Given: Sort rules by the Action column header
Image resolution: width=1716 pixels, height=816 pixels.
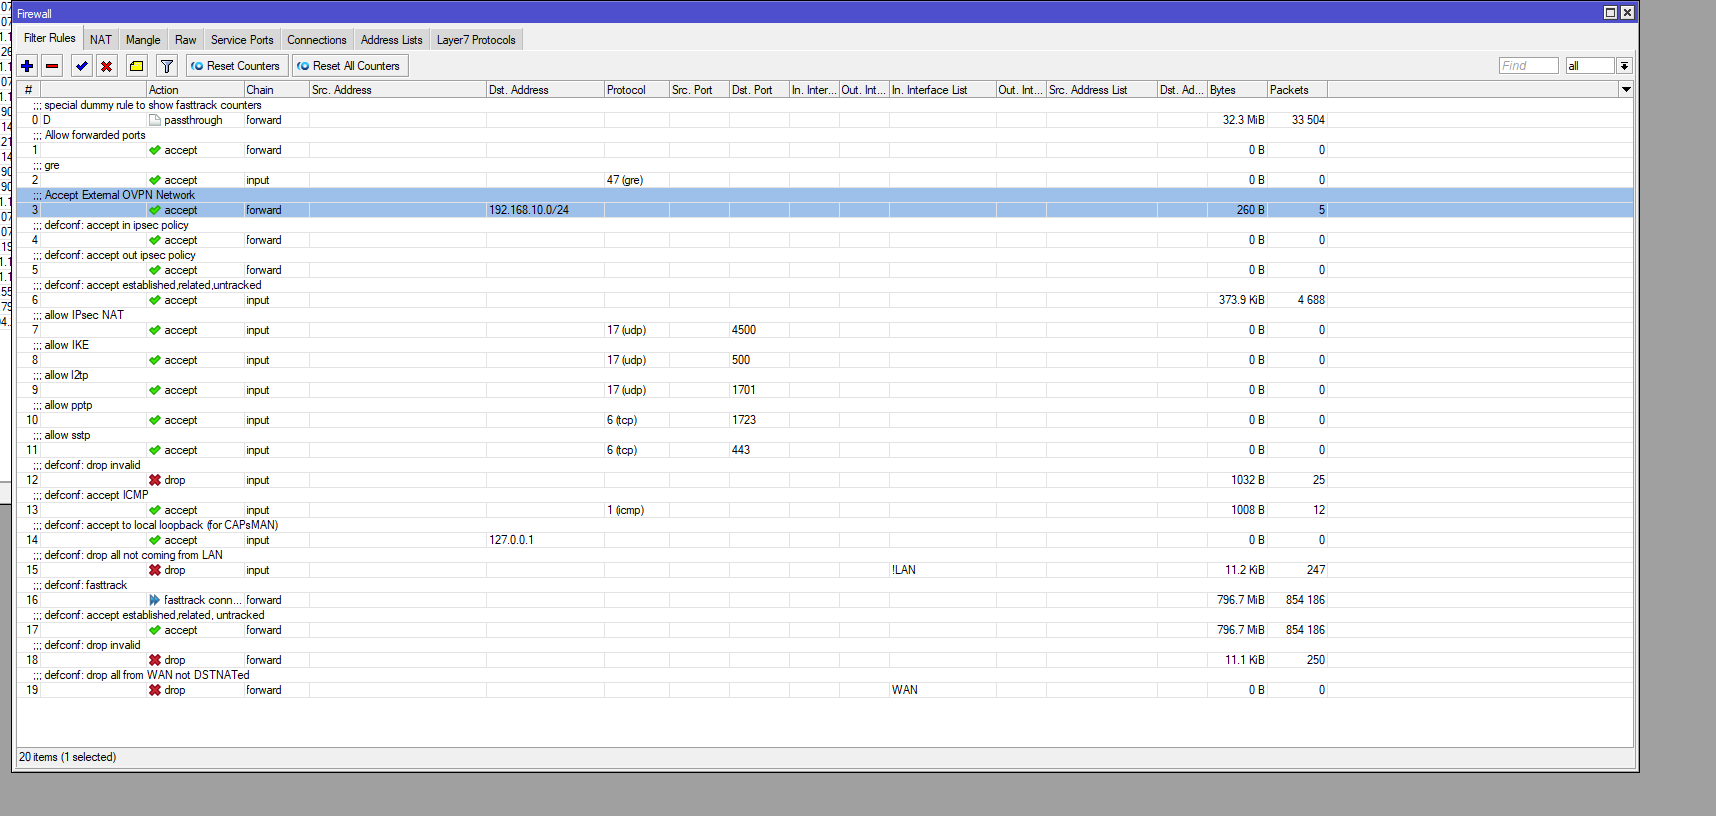Looking at the screenshot, I should [195, 90].
